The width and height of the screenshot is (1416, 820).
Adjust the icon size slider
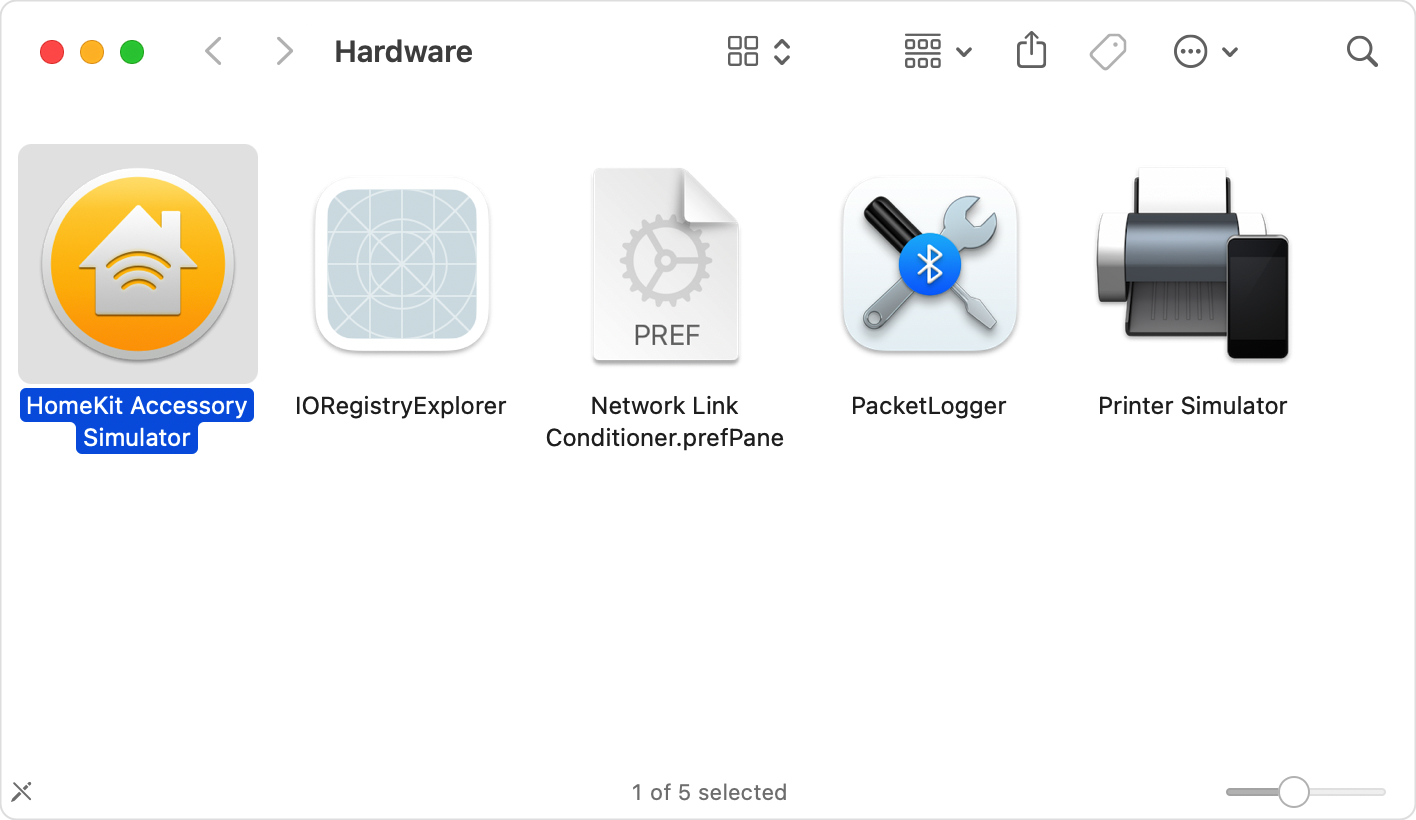1295,791
